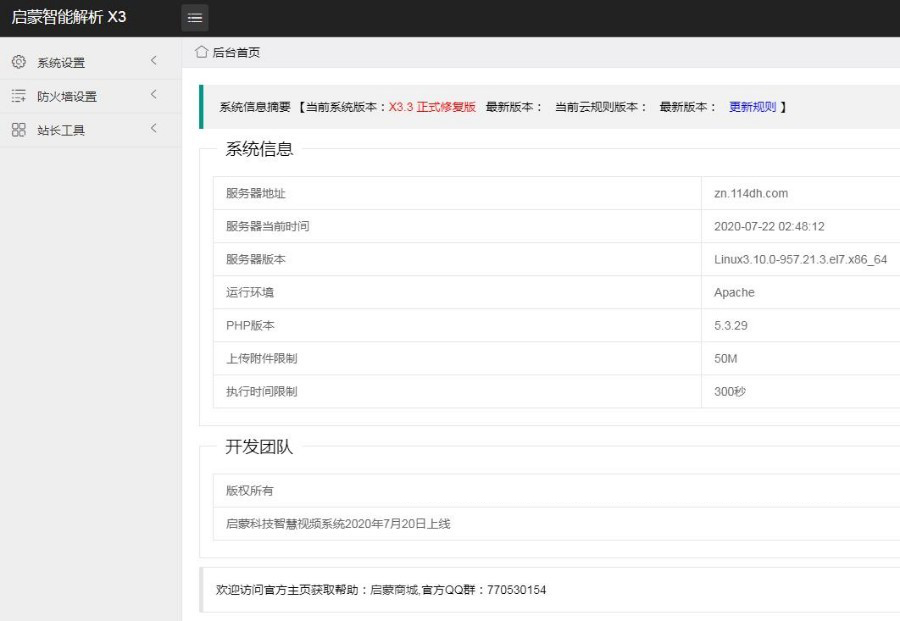The width and height of the screenshot is (900, 621).
Task: Click the QQ group number 770530154
Action: 516,590
